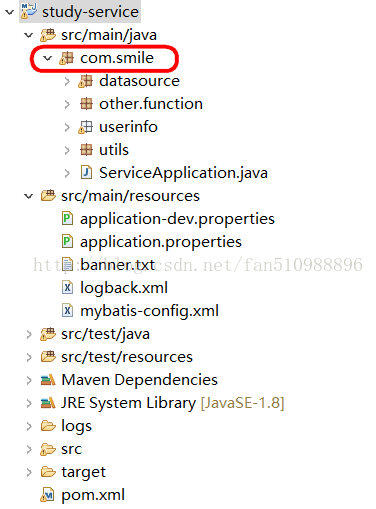The height and width of the screenshot is (509, 376).
Task: Click the pom.xml Maven file icon
Action: 47,495
